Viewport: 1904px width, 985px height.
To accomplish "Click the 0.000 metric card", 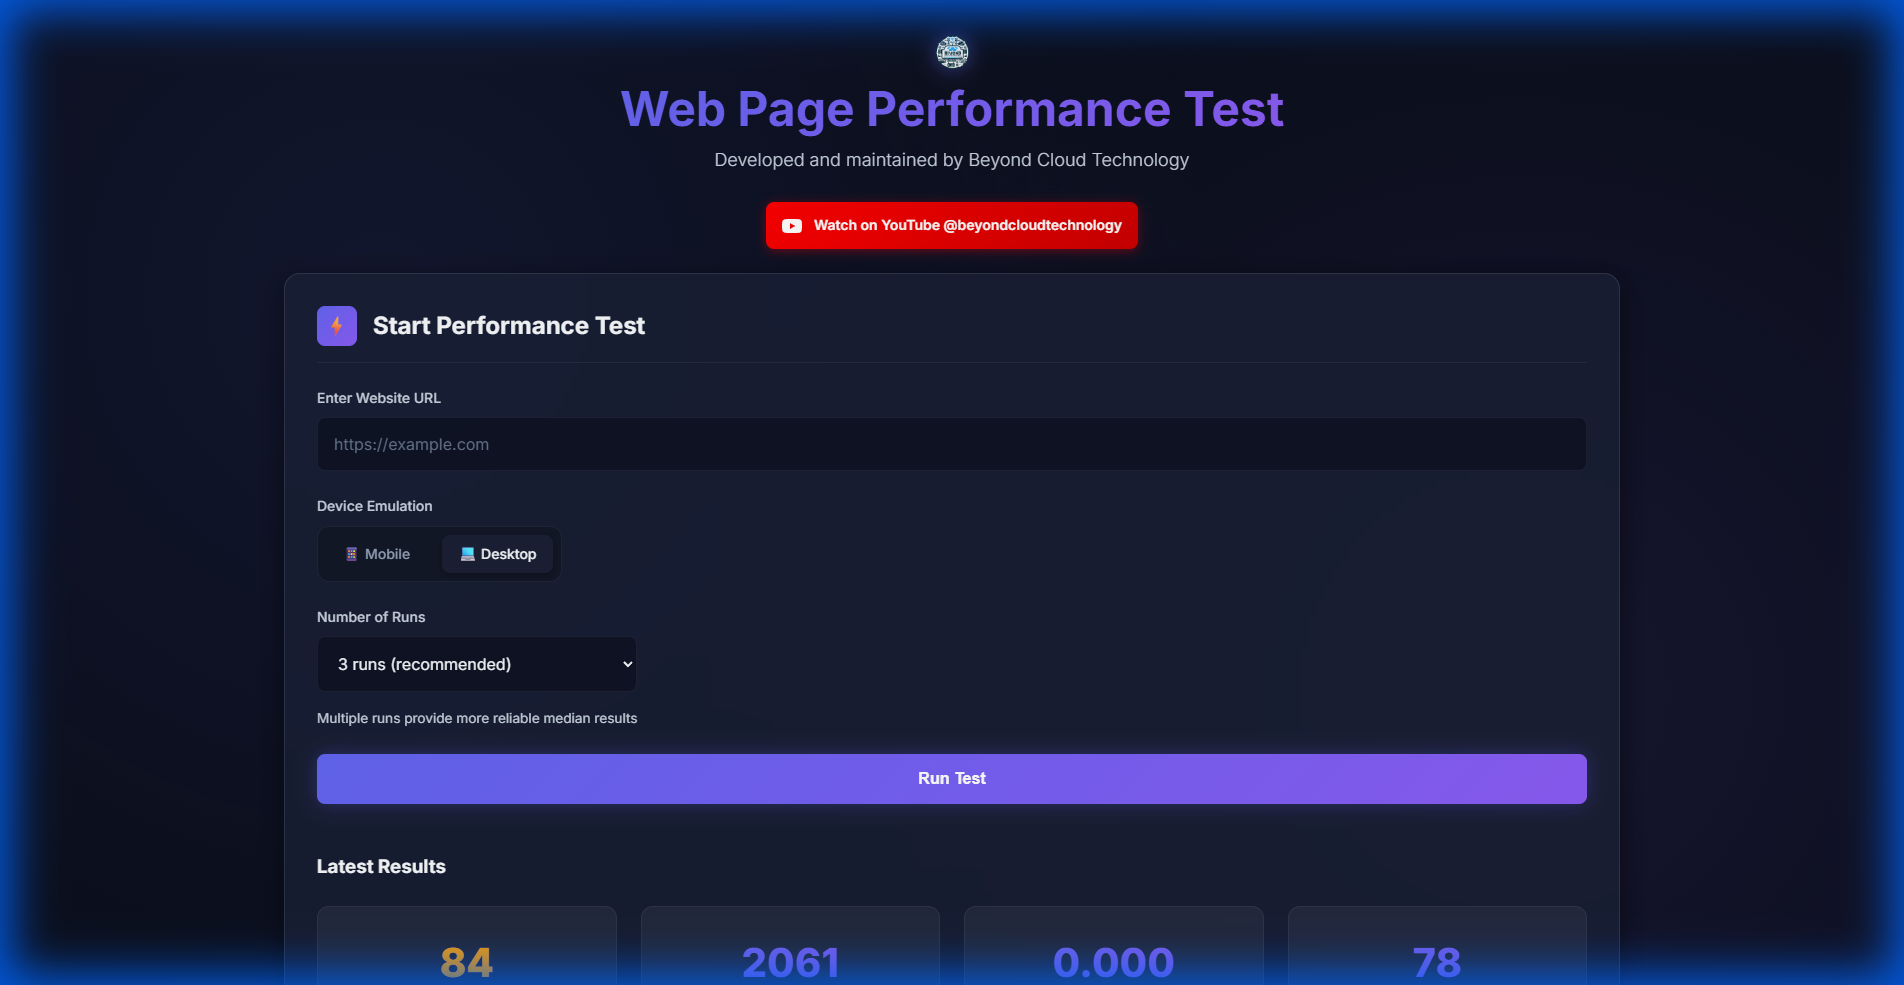I will [x=1113, y=945].
